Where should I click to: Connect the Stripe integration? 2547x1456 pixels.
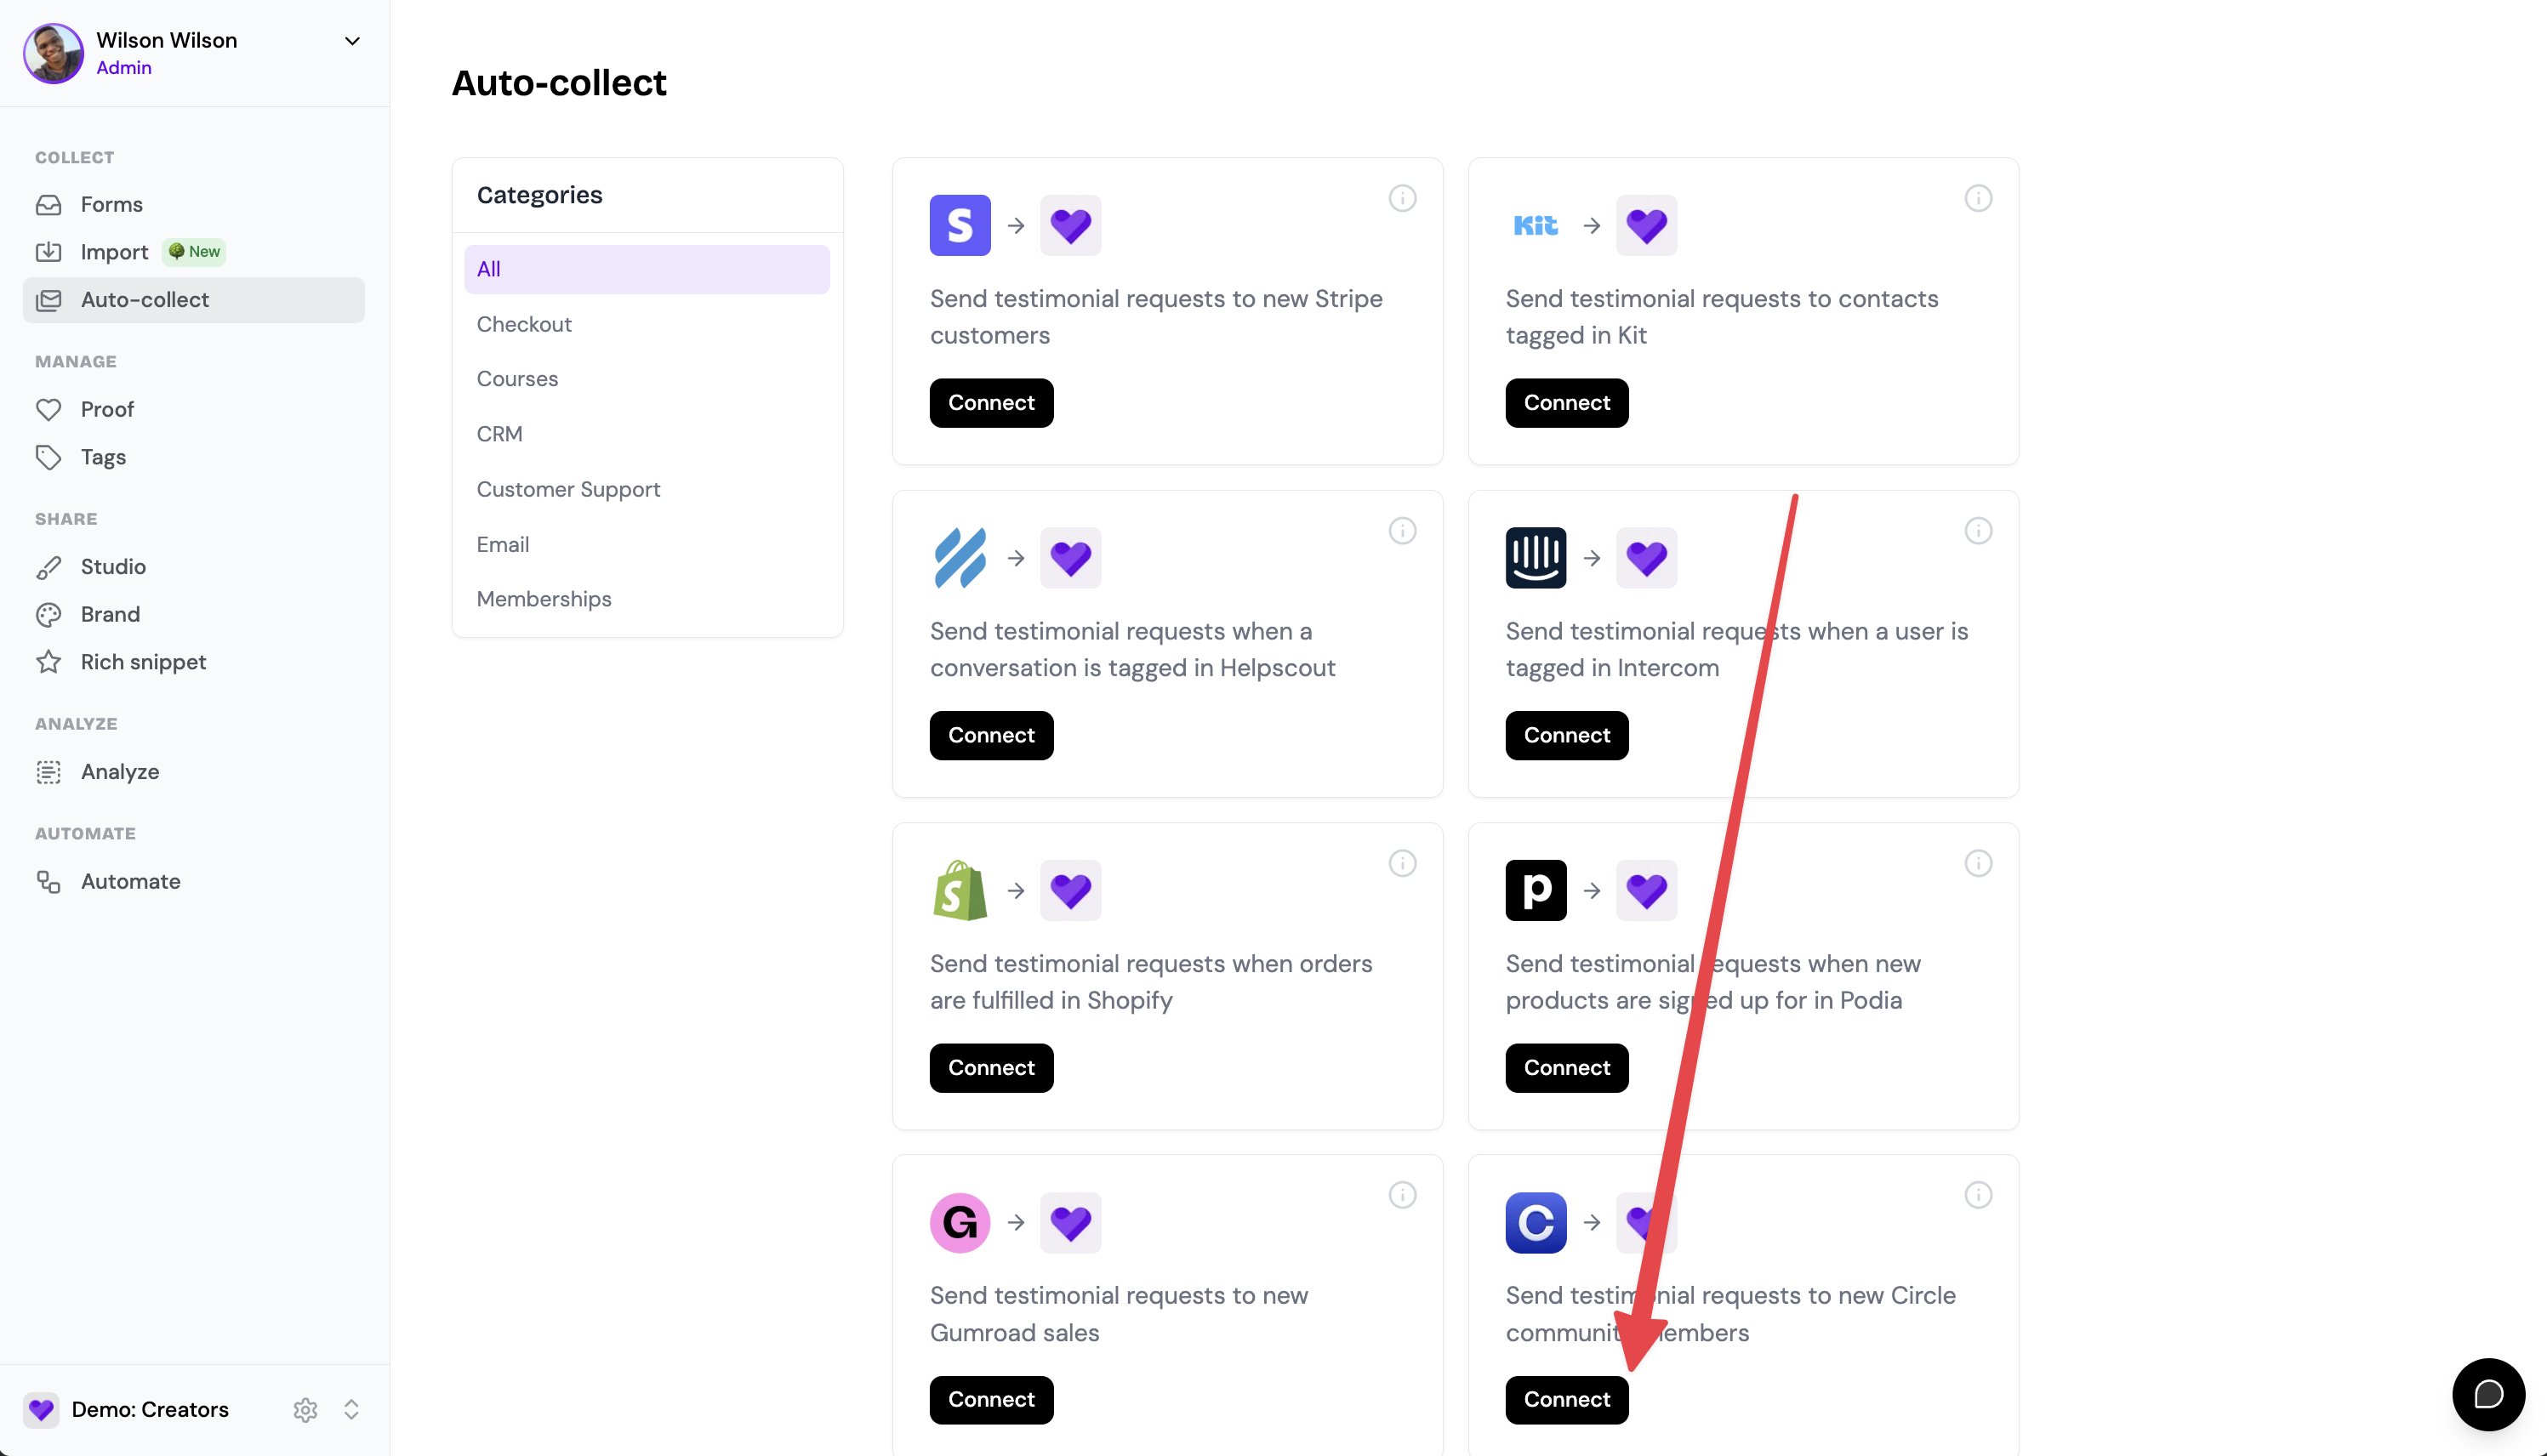click(991, 403)
